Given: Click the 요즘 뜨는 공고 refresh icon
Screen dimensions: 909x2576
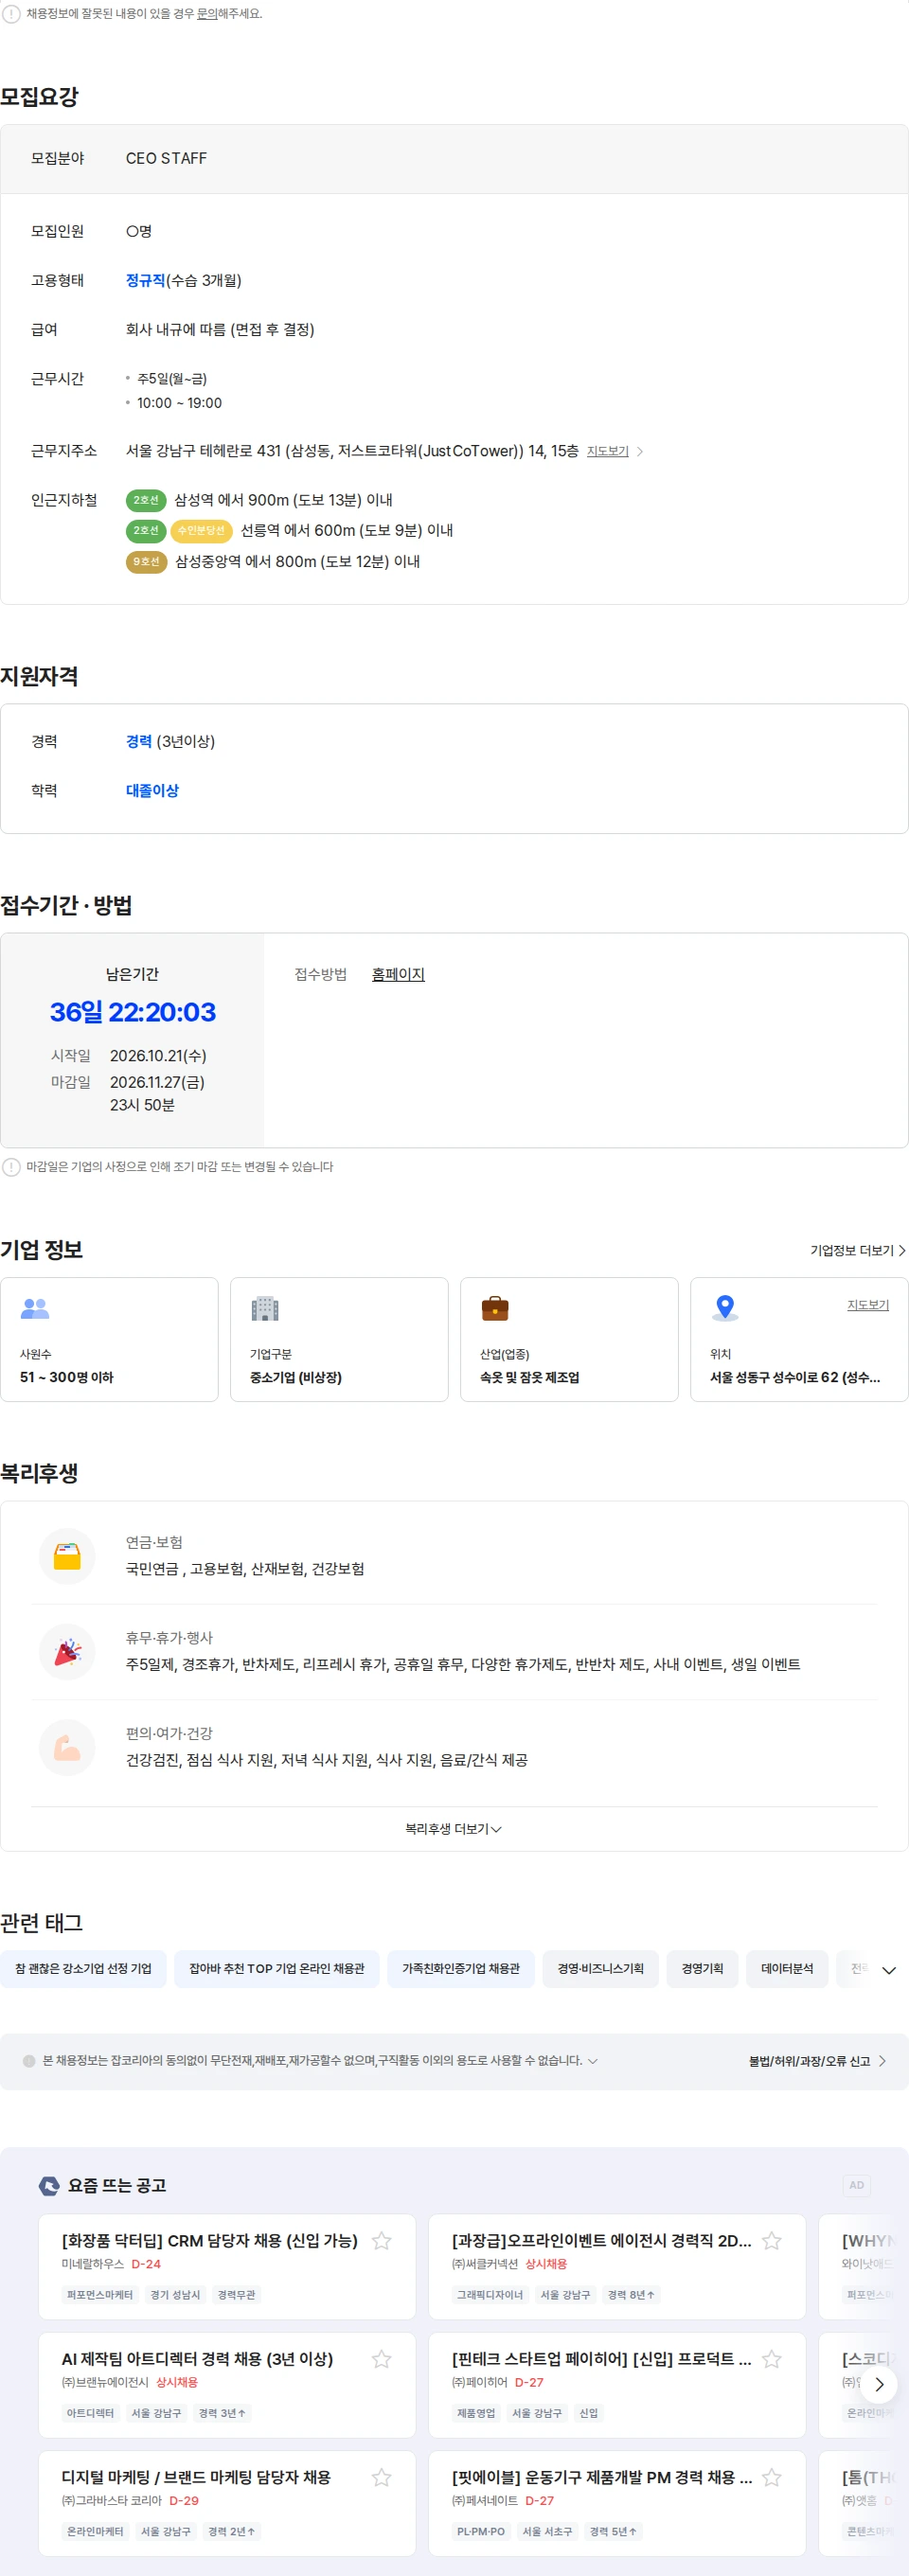Looking at the screenshot, I should [49, 2186].
